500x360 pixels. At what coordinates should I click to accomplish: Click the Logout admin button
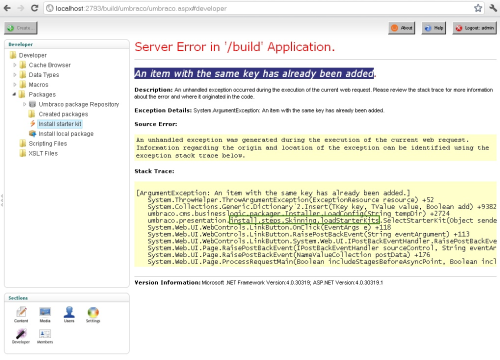click(475, 28)
